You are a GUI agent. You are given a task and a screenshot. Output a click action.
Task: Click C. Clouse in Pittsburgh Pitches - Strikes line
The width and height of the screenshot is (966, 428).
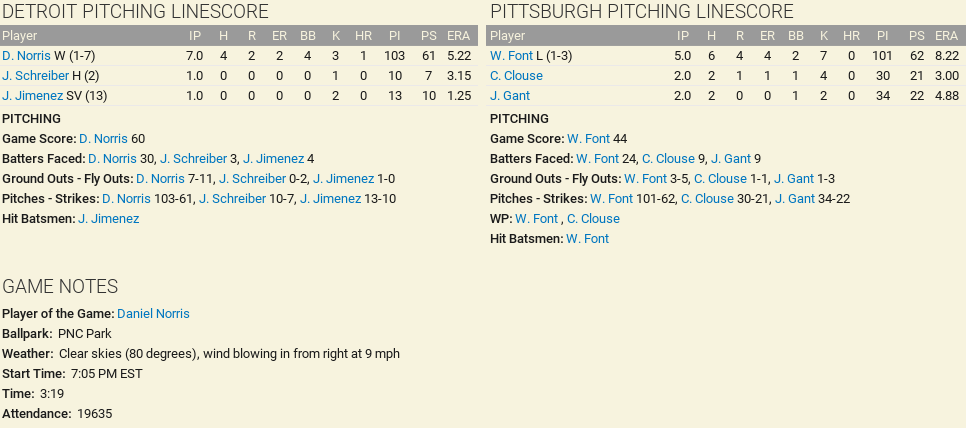(707, 198)
